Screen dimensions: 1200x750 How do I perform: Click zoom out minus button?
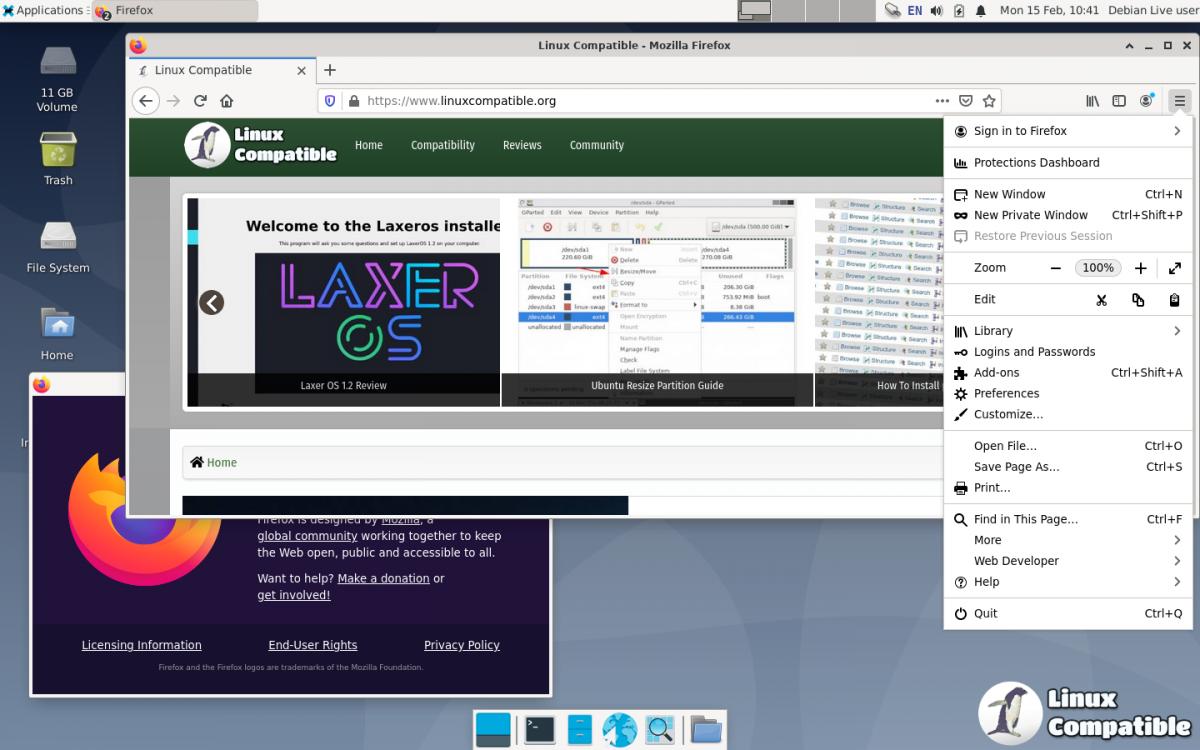tap(1055, 268)
